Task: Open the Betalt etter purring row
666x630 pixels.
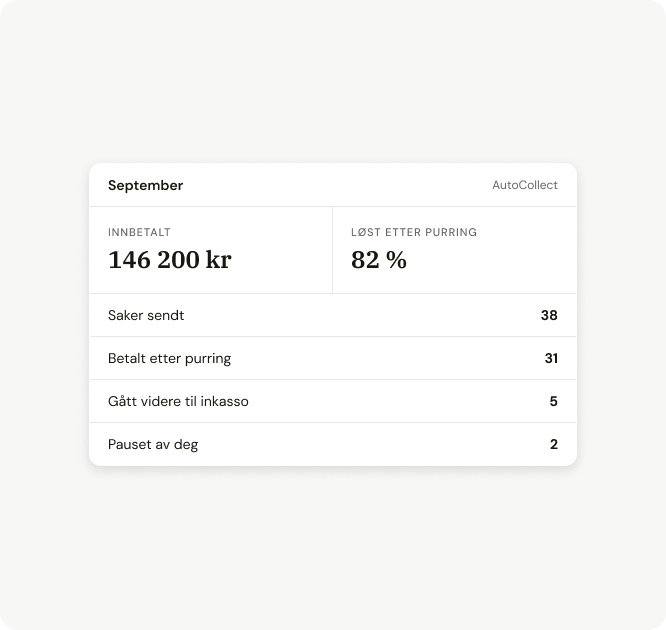Action: (333, 358)
